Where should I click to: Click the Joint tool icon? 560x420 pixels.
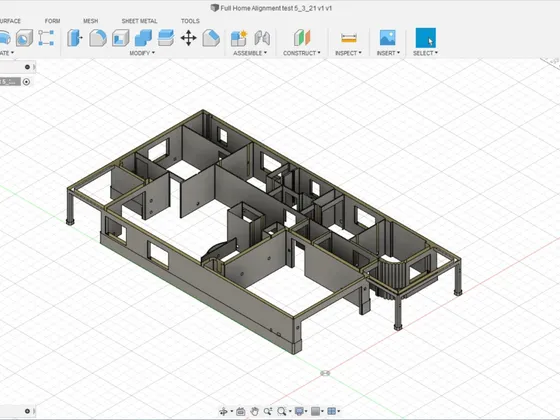(x=262, y=38)
